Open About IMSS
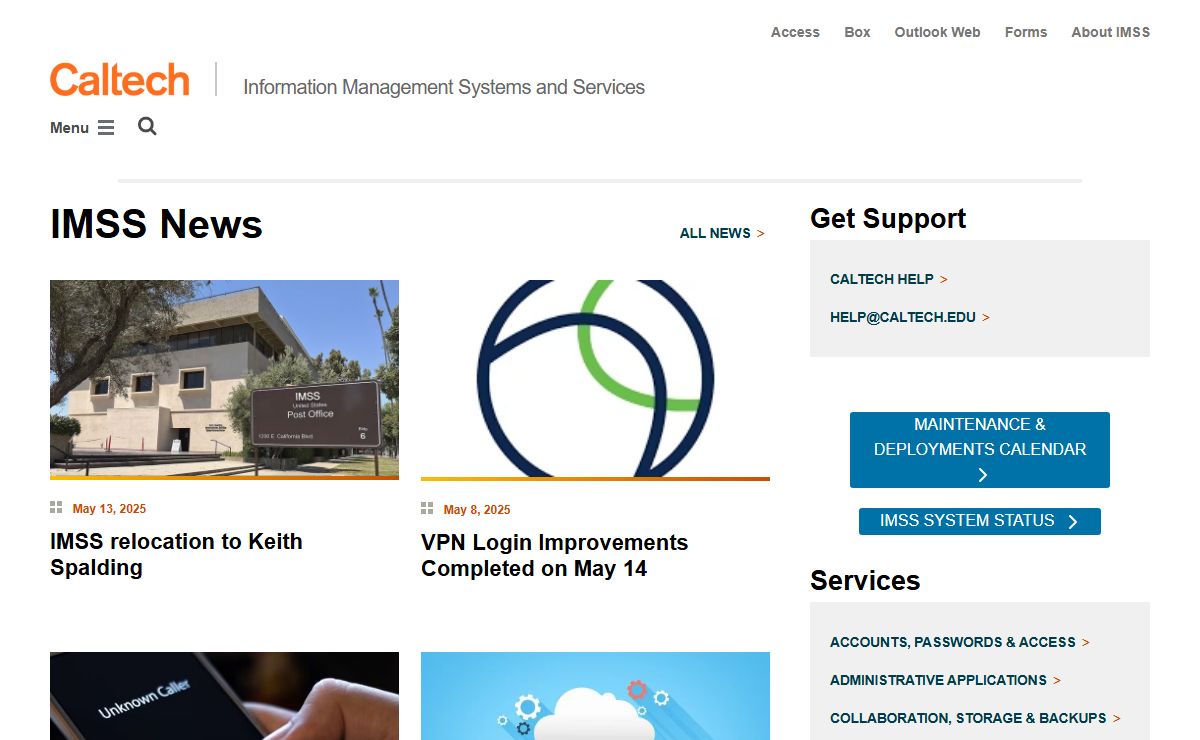Screen dimensions: 1200x740 click(x=1110, y=32)
